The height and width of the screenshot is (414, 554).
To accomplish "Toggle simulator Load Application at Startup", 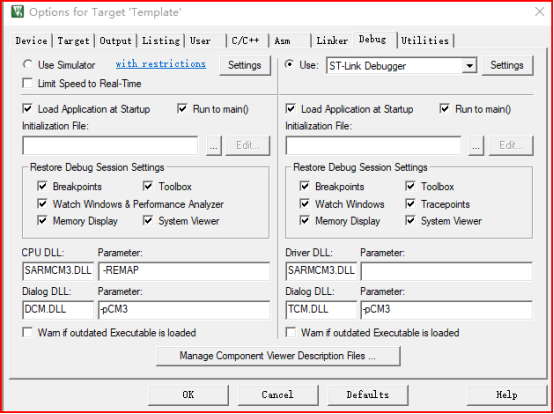I will (x=27, y=108).
